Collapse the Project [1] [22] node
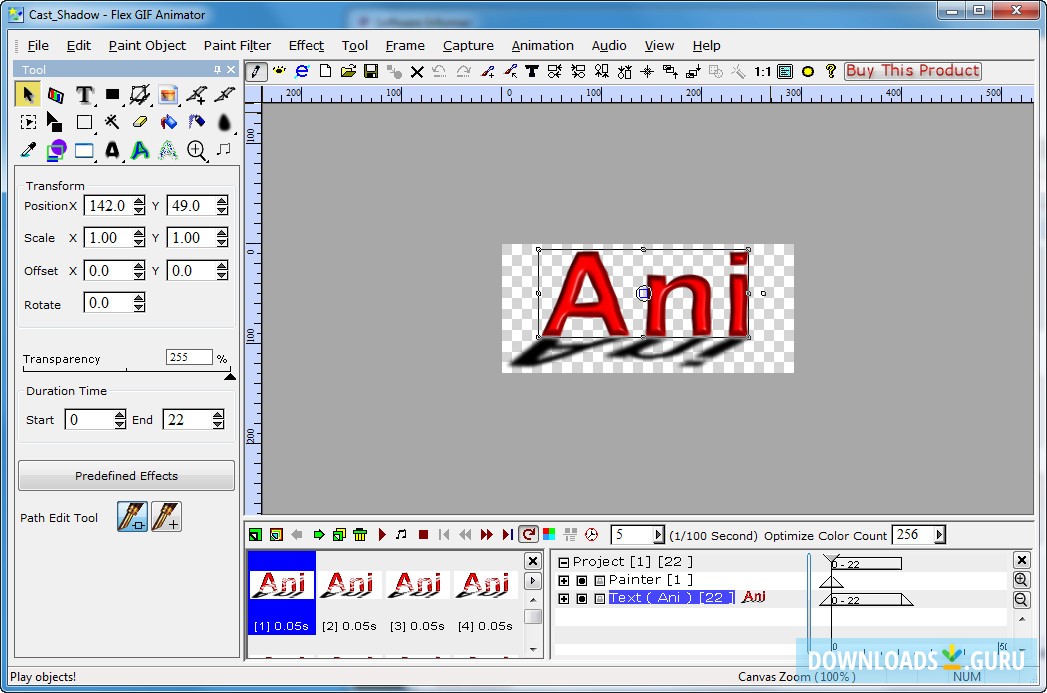 click(563, 561)
